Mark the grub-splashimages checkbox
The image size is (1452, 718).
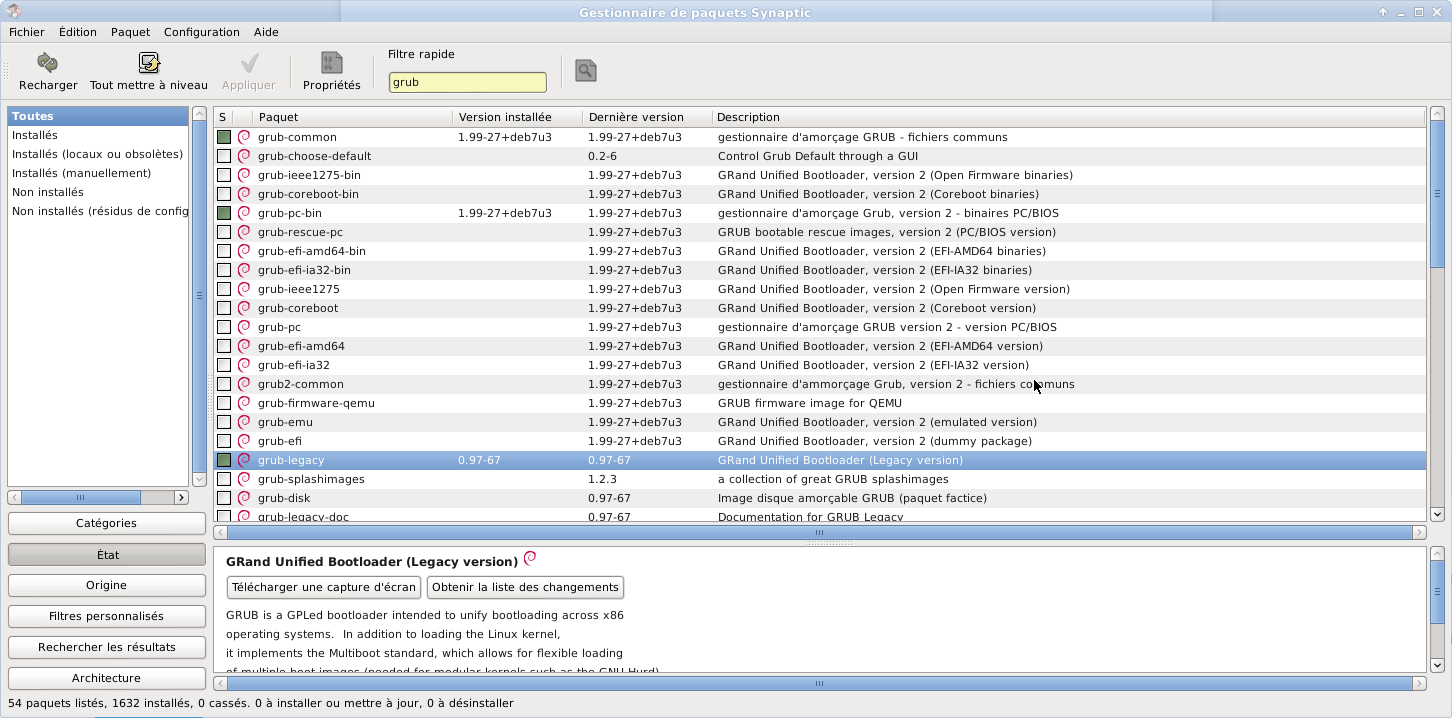point(224,479)
